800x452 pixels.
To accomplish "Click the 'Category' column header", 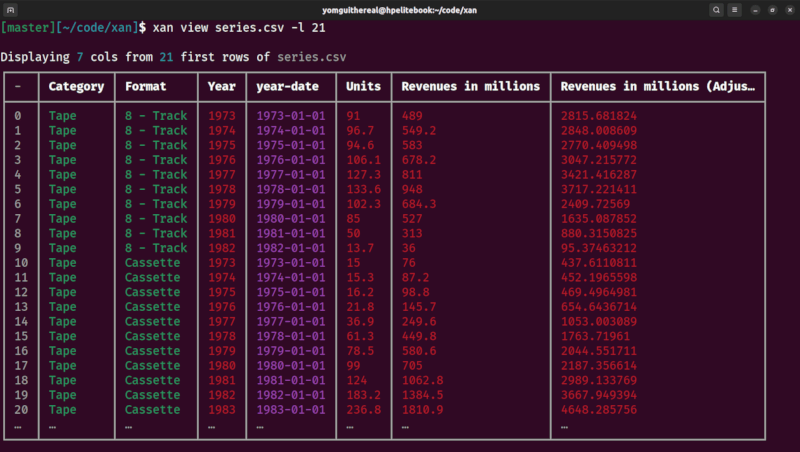I will tap(76, 87).
